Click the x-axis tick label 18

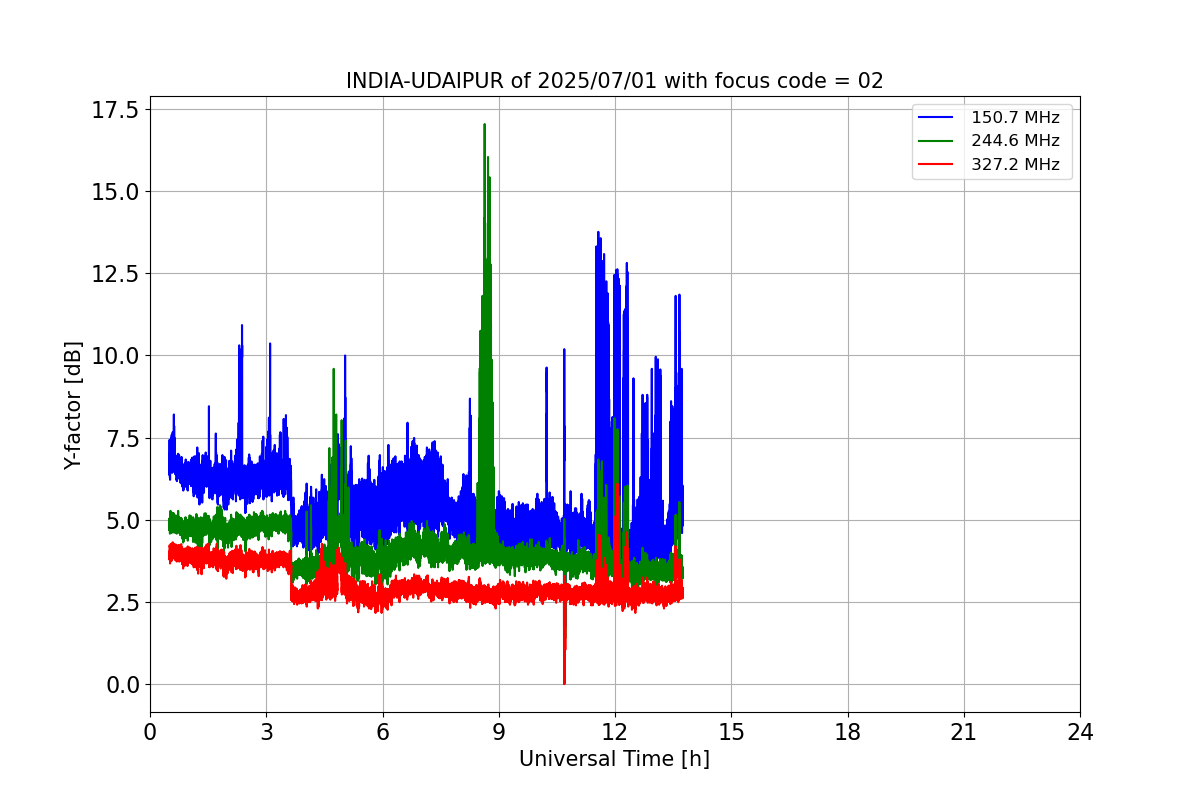tap(848, 732)
